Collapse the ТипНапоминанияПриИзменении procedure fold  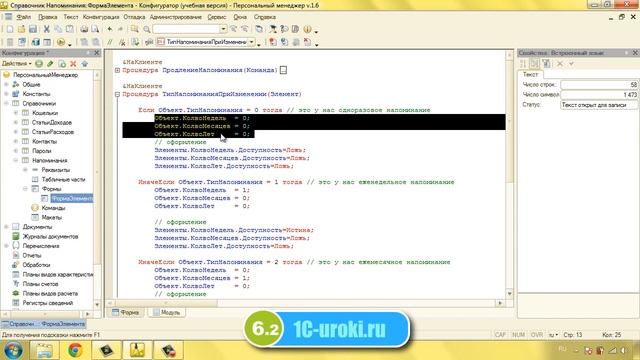(x=118, y=94)
